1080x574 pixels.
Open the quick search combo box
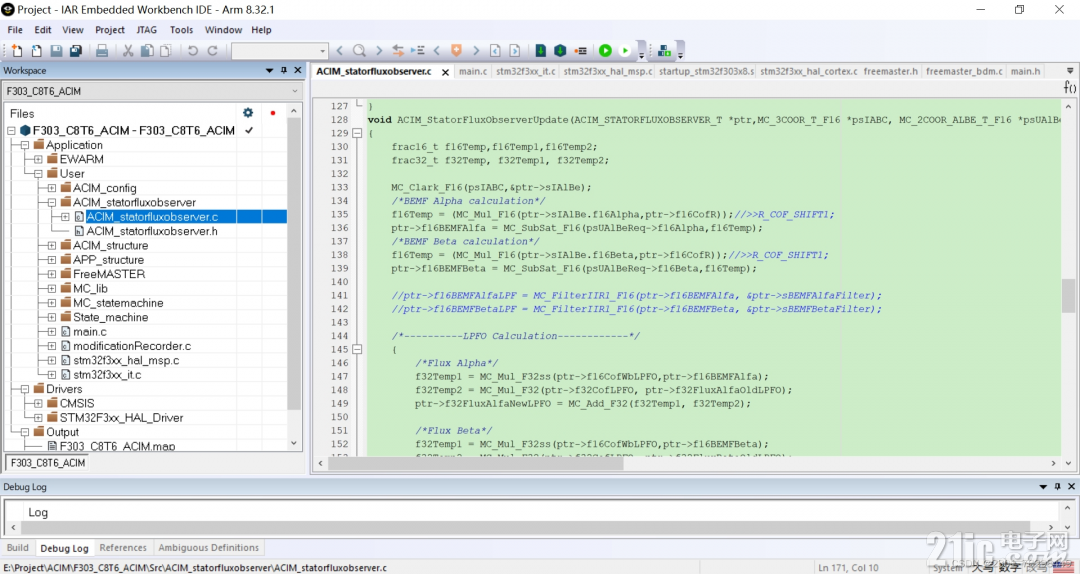pos(280,50)
